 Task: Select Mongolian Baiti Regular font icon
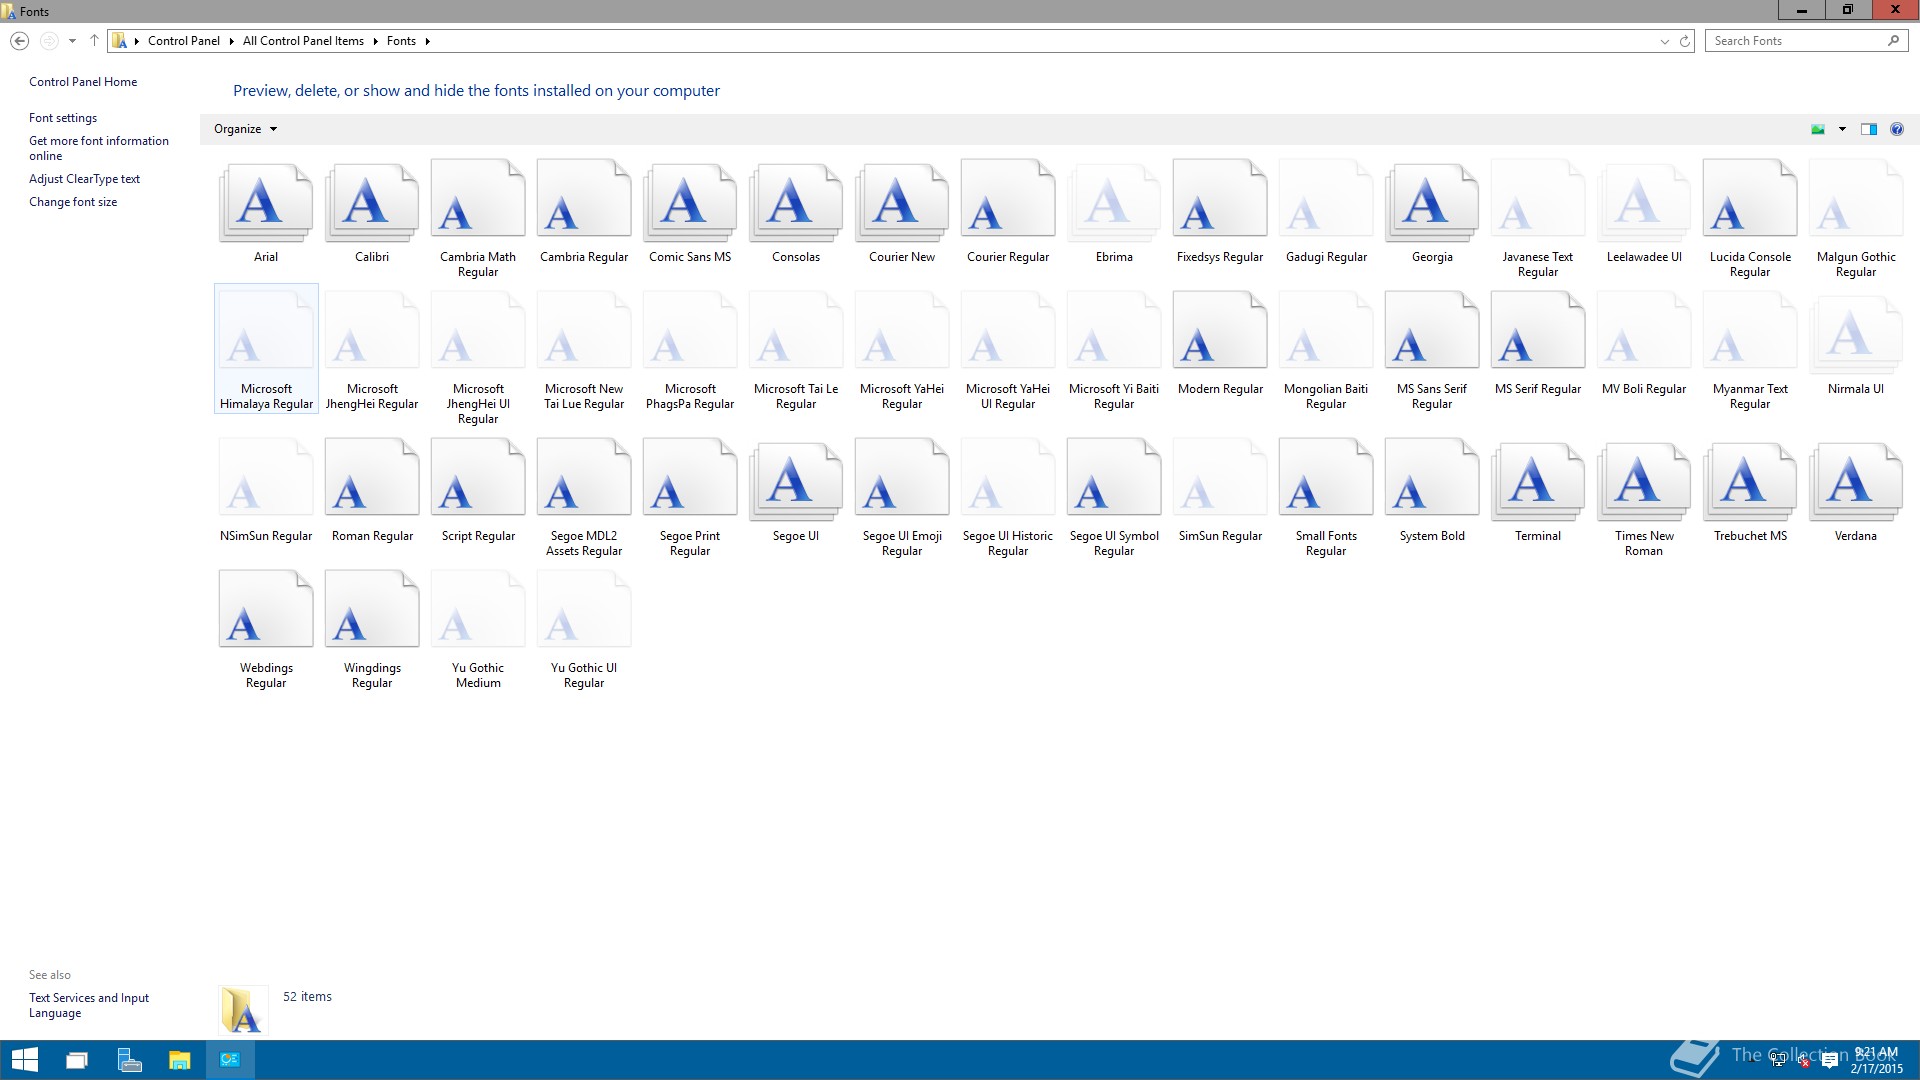coord(1326,331)
